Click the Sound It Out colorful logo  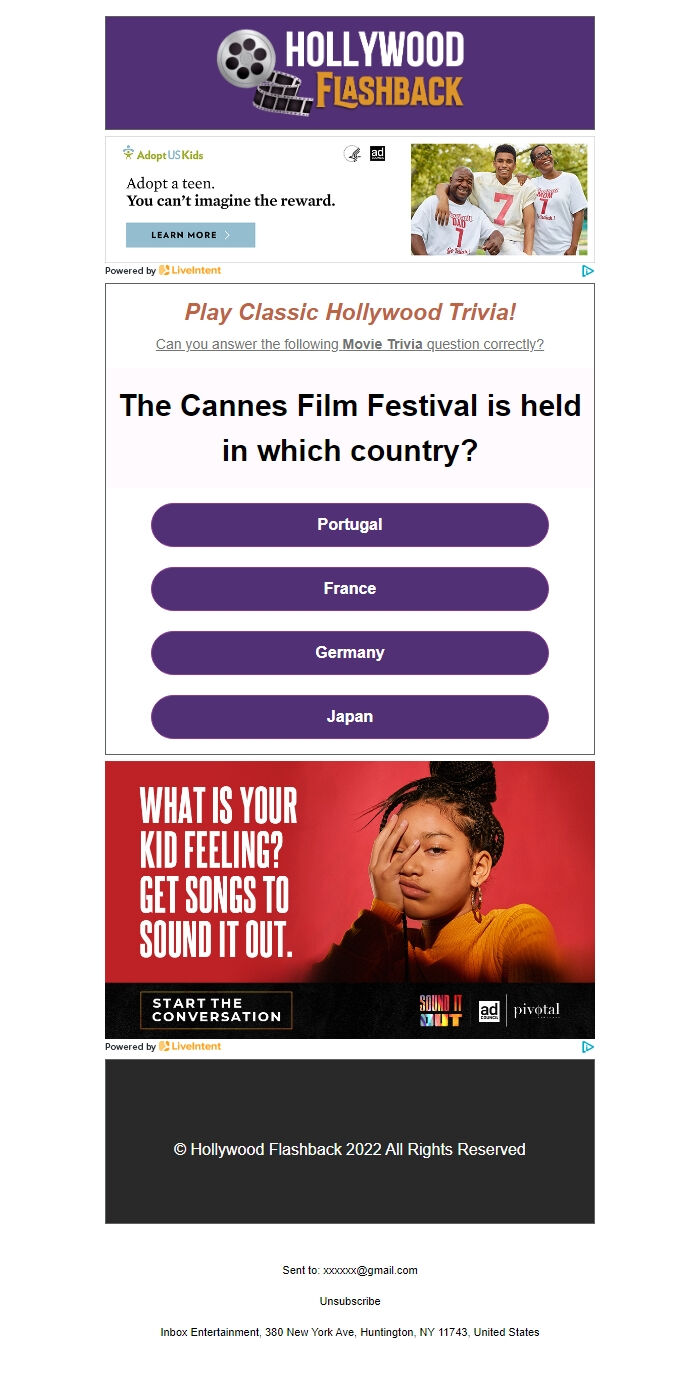(x=441, y=1011)
